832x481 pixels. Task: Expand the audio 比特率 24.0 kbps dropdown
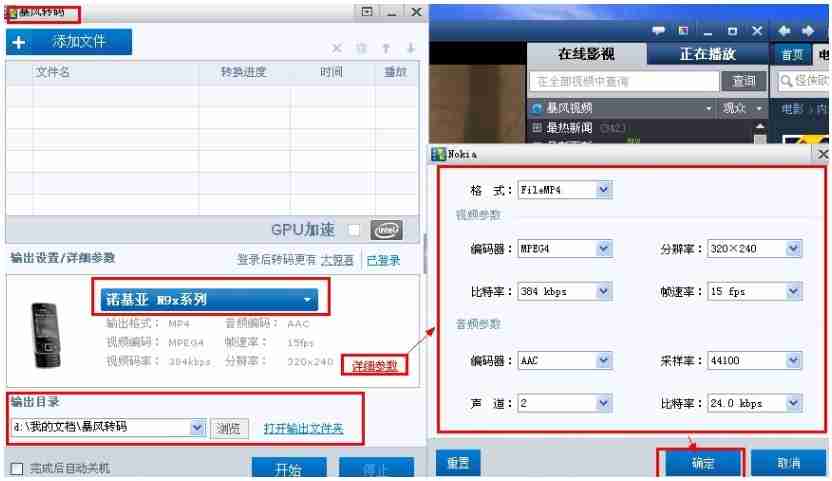(793, 403)
